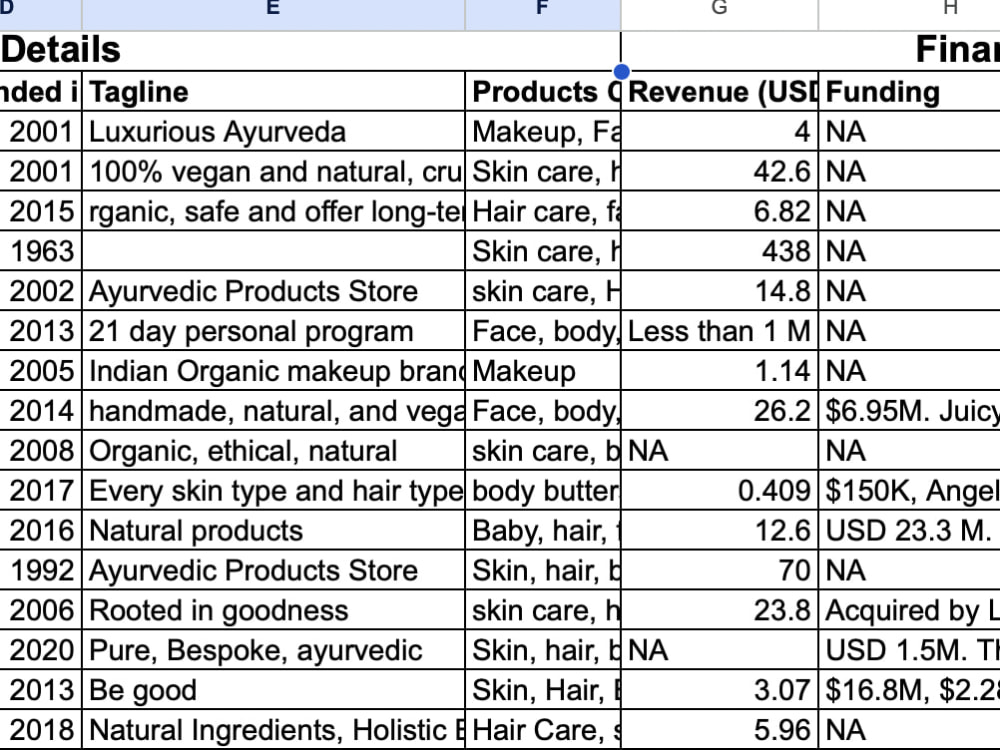1000x750 pixels.
Task: Select Rooted in goodness cell
Action: tap(274, 610)
